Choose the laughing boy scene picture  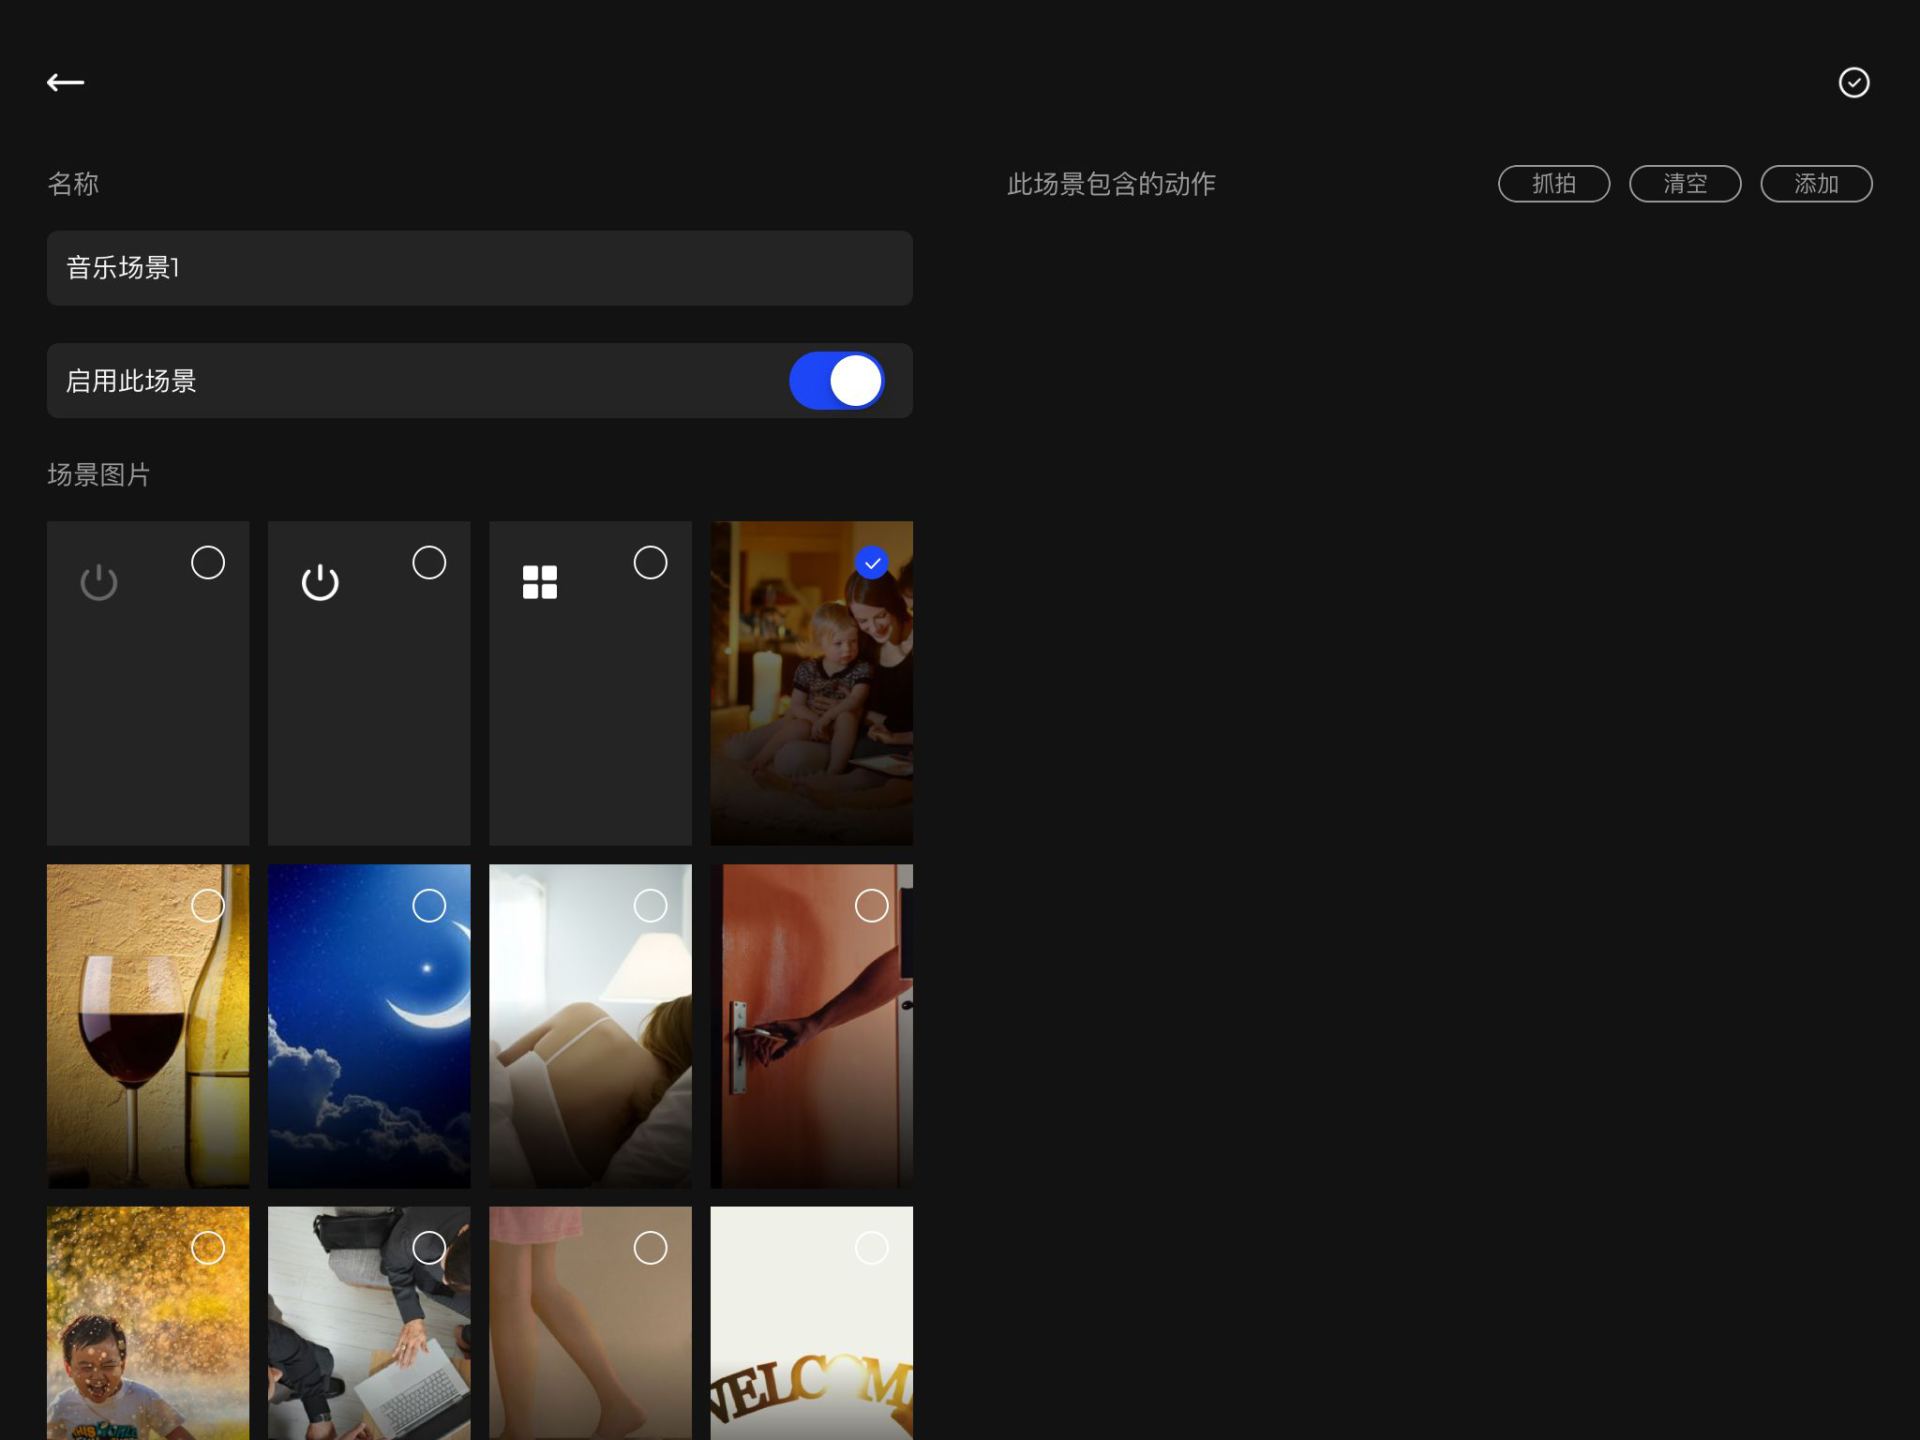click(148, 1323)
